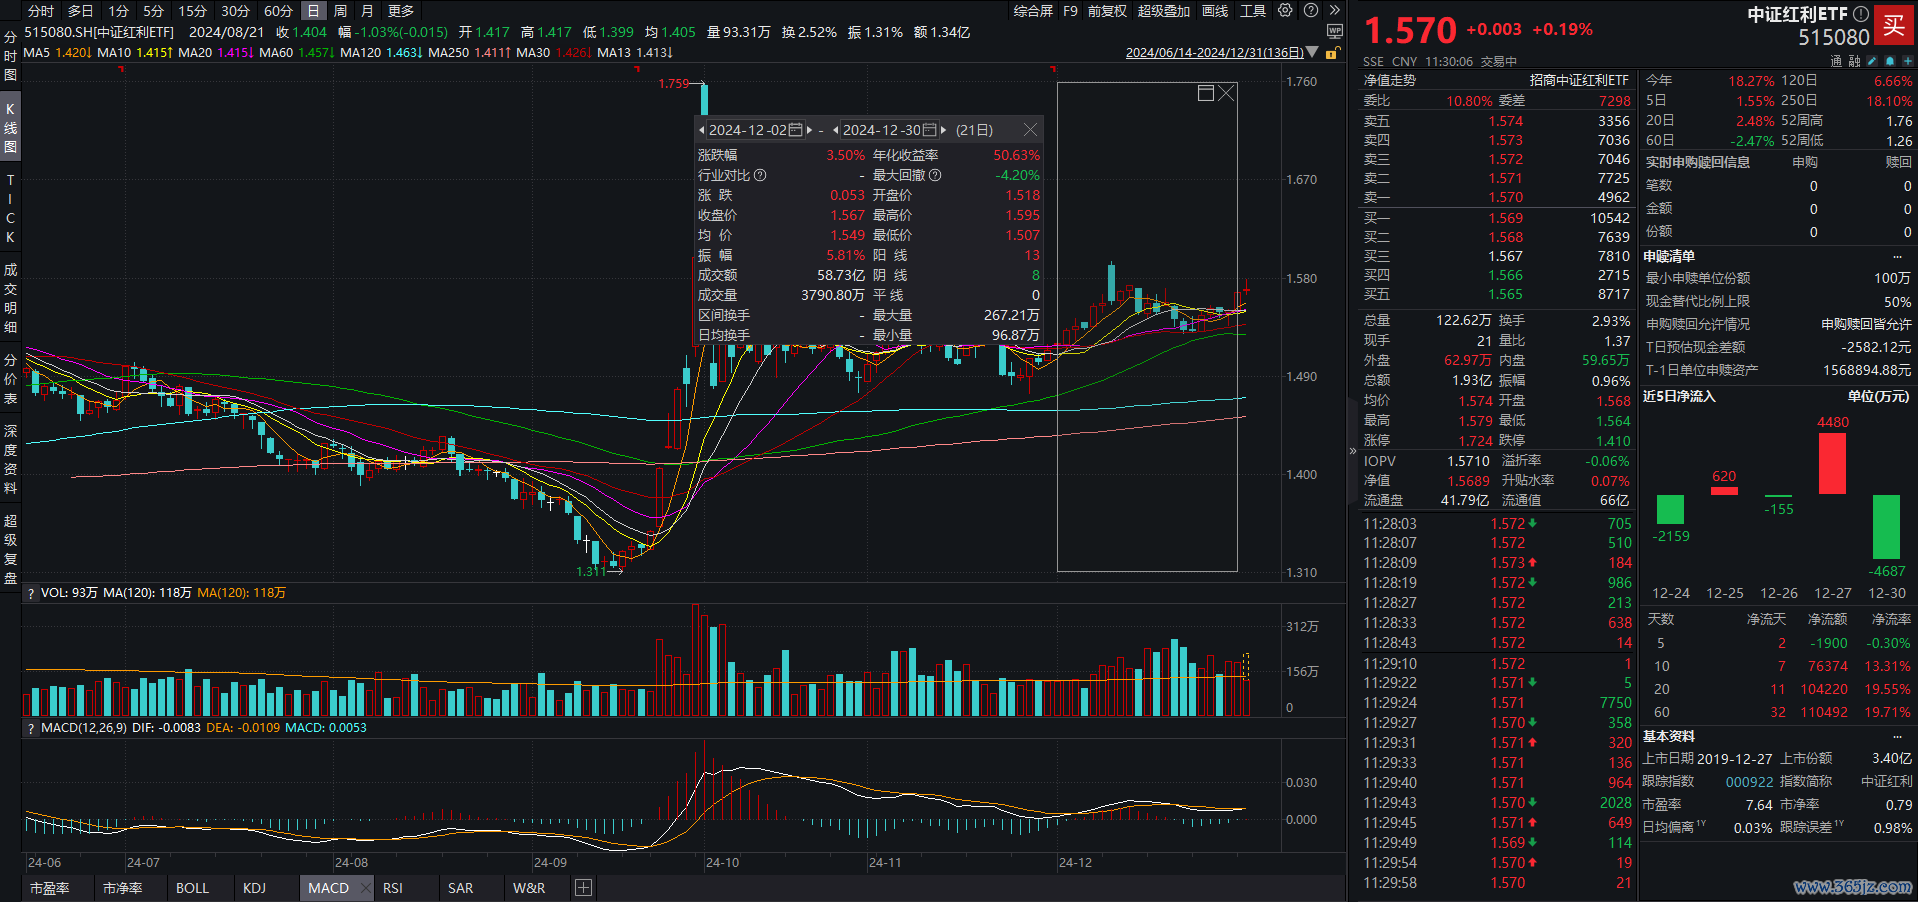Open TICK in the left sidebar
The height and width of the screenshot is (902, 1918).
[10, 208]
